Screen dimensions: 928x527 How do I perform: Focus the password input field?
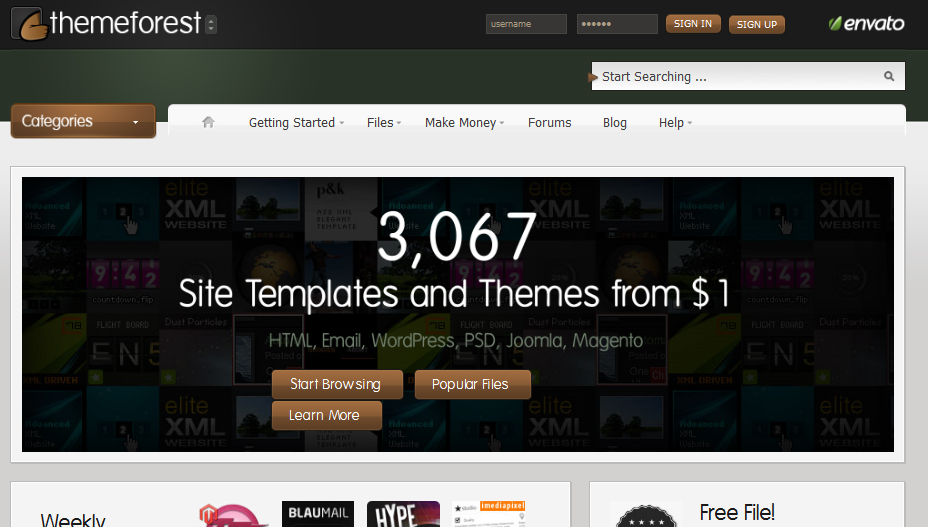617,24
